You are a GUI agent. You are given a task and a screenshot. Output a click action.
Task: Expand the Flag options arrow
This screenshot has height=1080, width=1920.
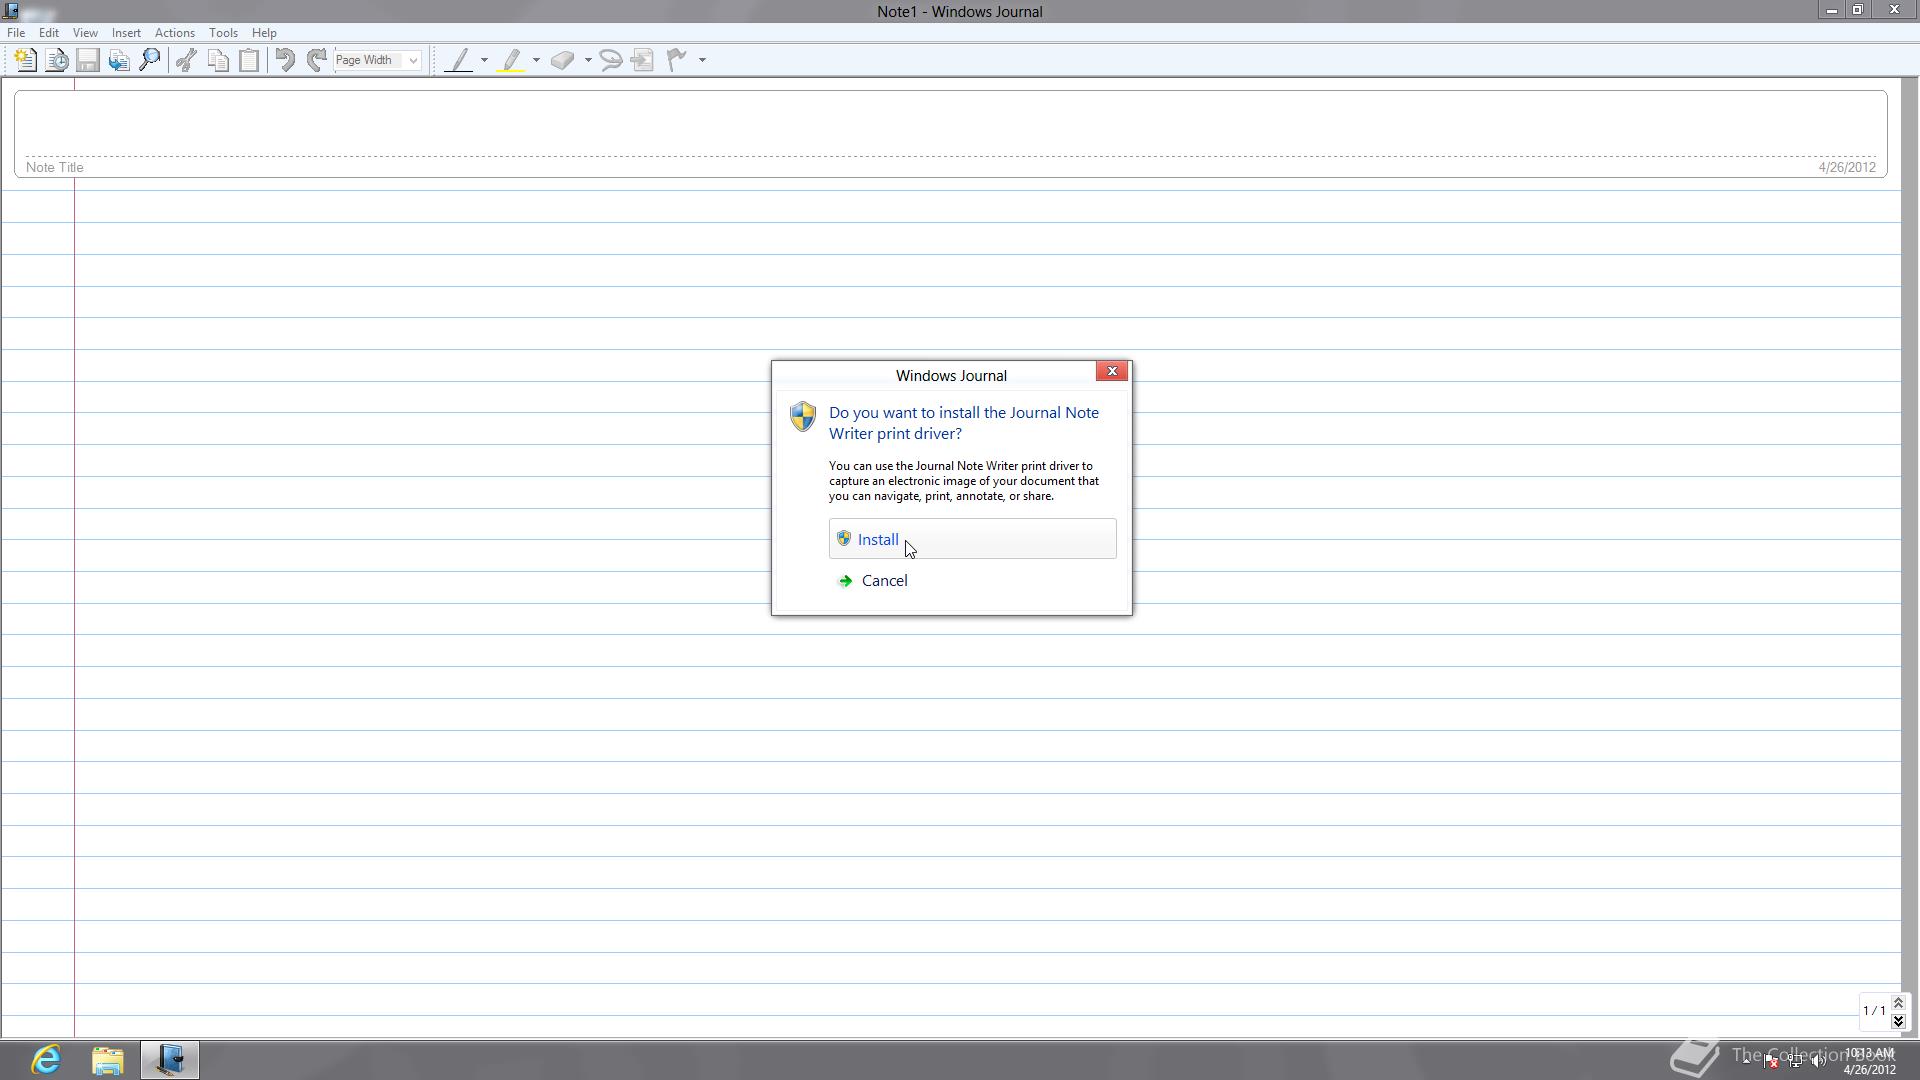pos(702,60)
